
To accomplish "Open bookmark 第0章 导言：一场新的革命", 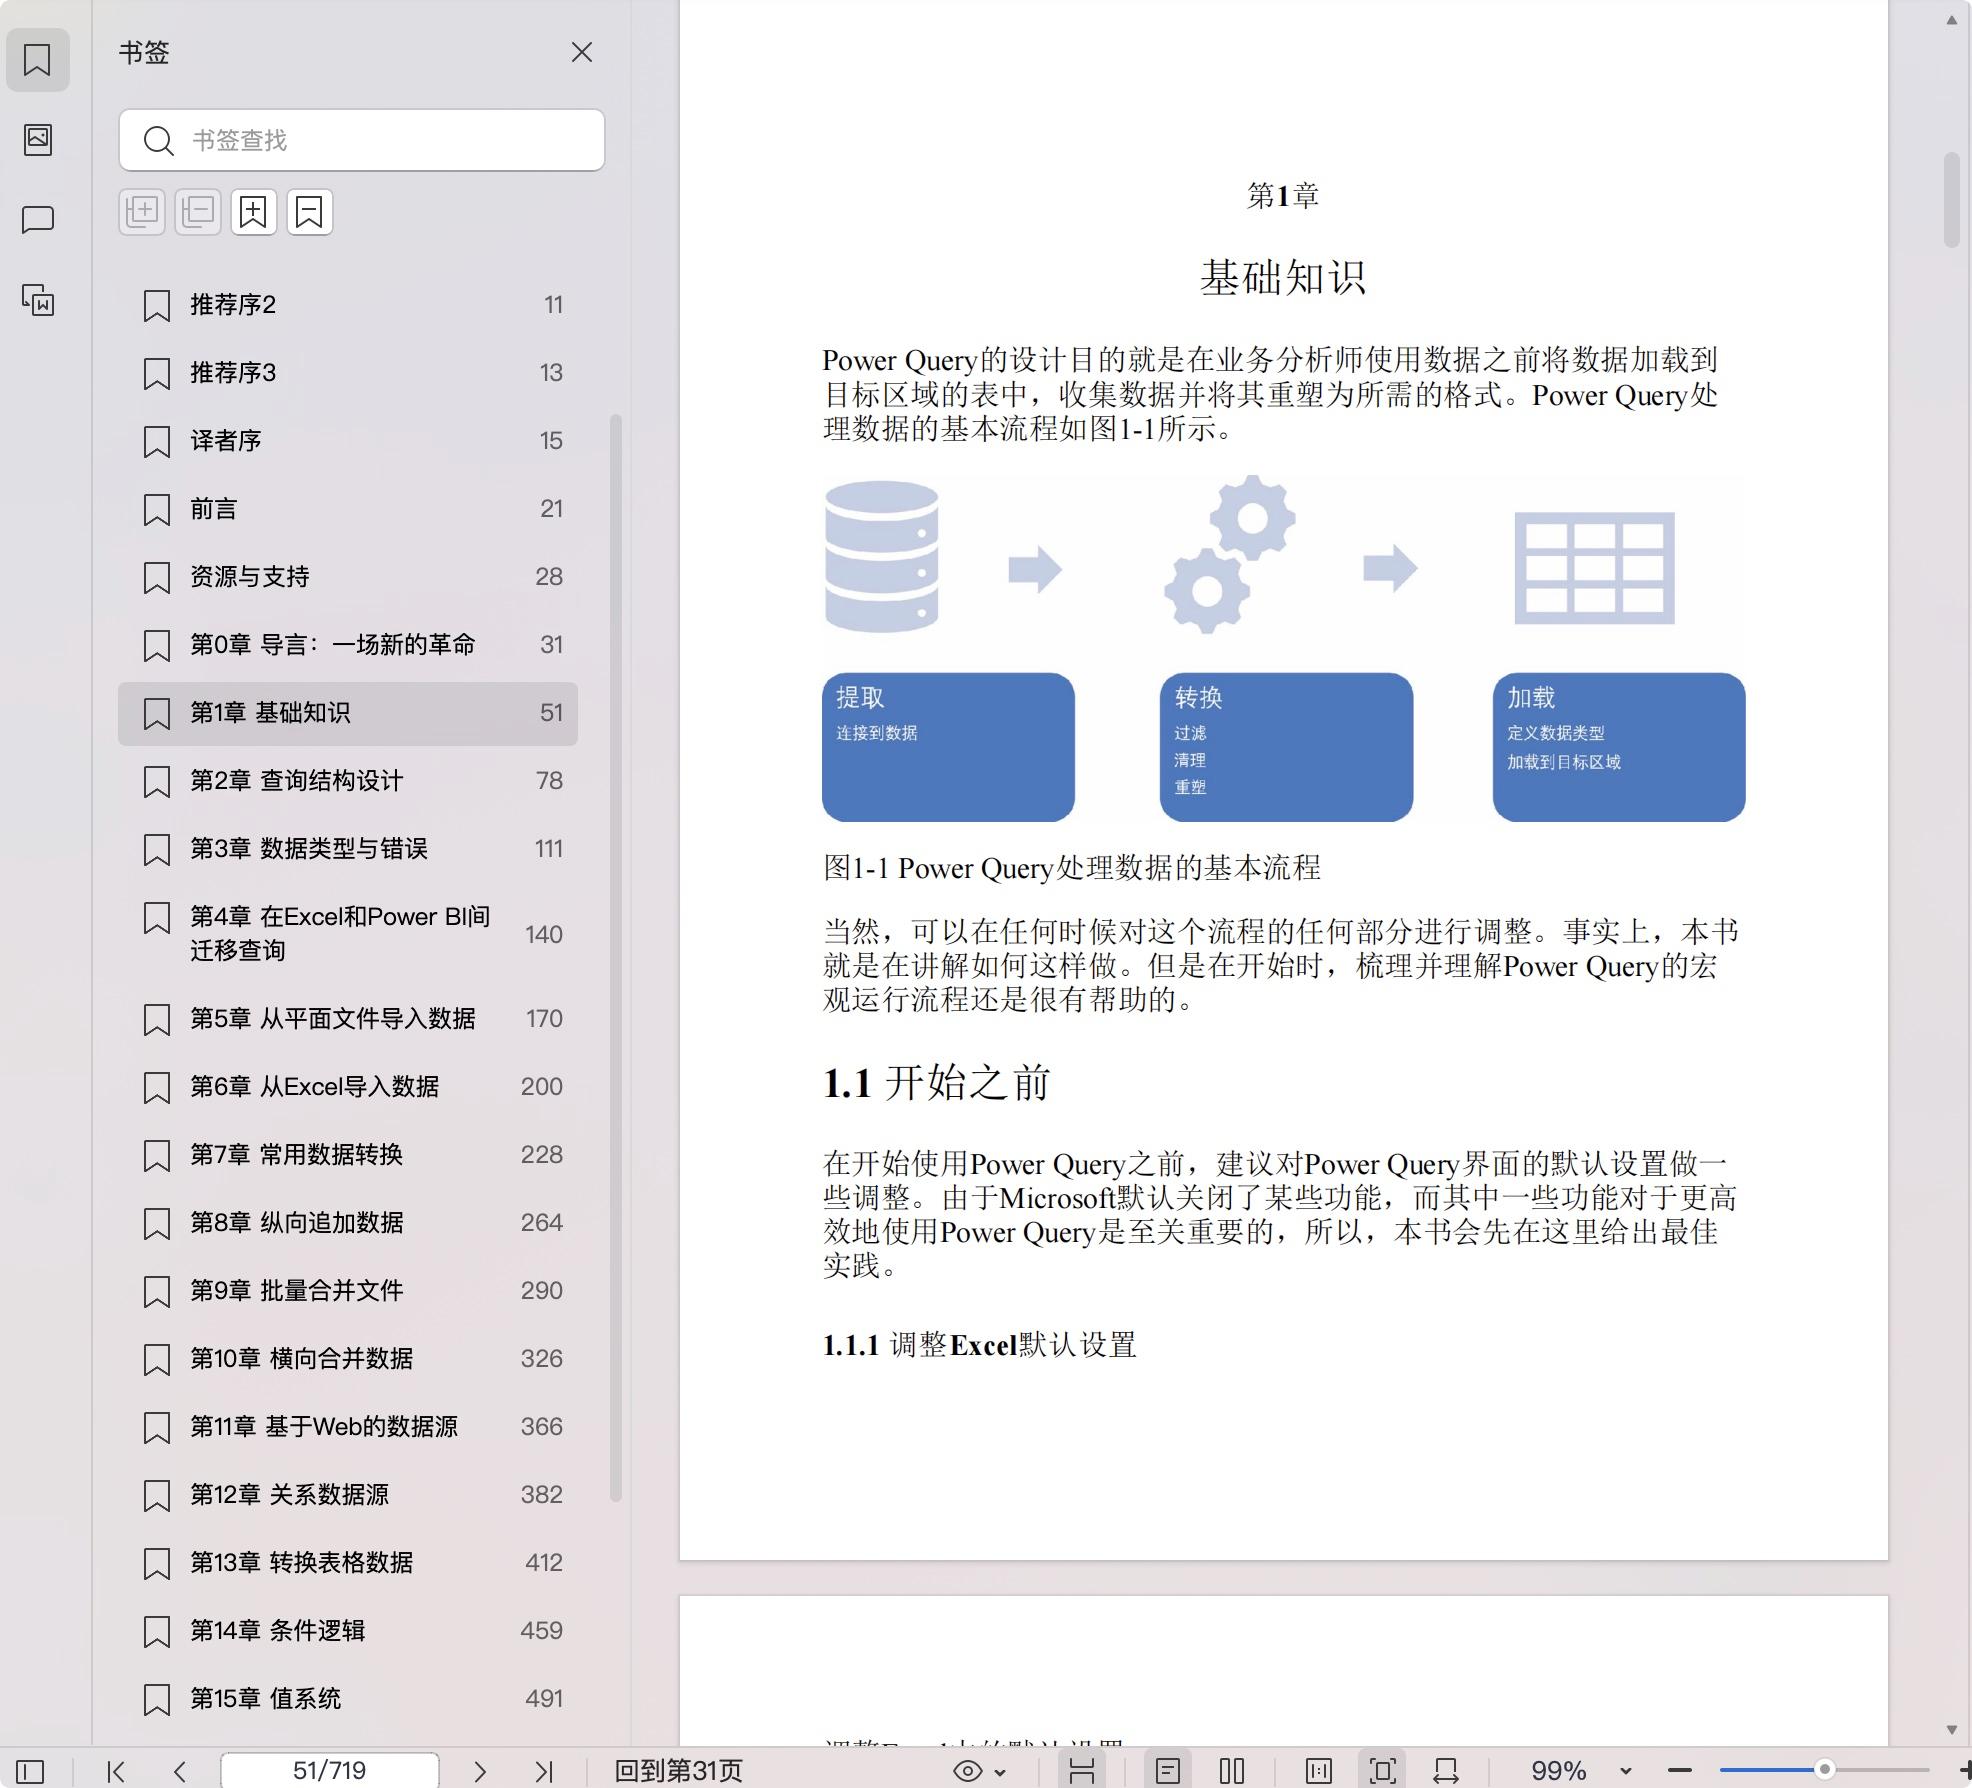I will [348, 645].
